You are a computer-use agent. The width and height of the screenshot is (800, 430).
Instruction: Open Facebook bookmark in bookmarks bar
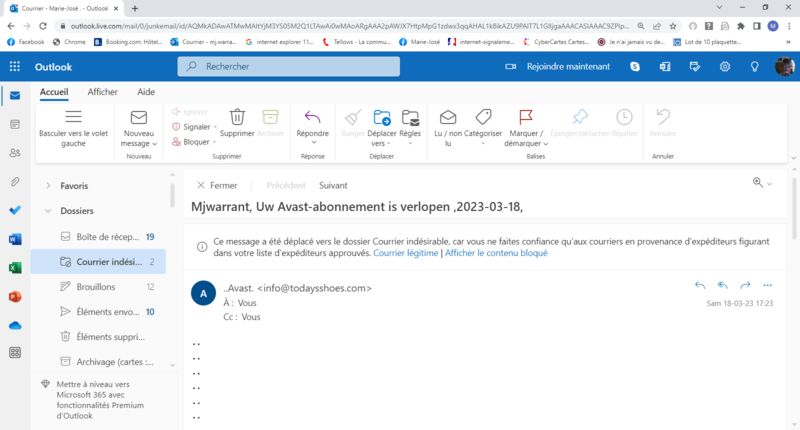click(26, 42)
